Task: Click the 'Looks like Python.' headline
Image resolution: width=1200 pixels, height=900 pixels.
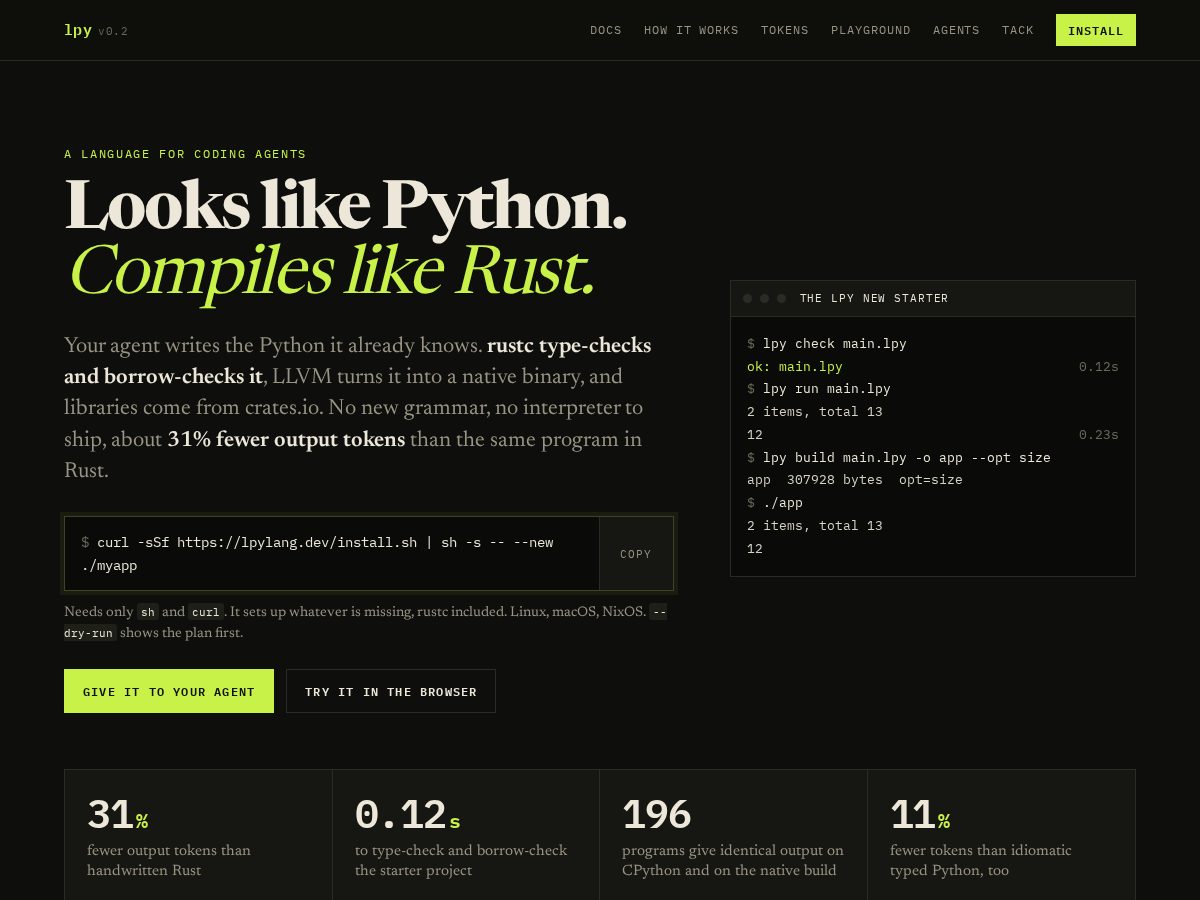Action: pyautogui.click(x=346, y=205)
